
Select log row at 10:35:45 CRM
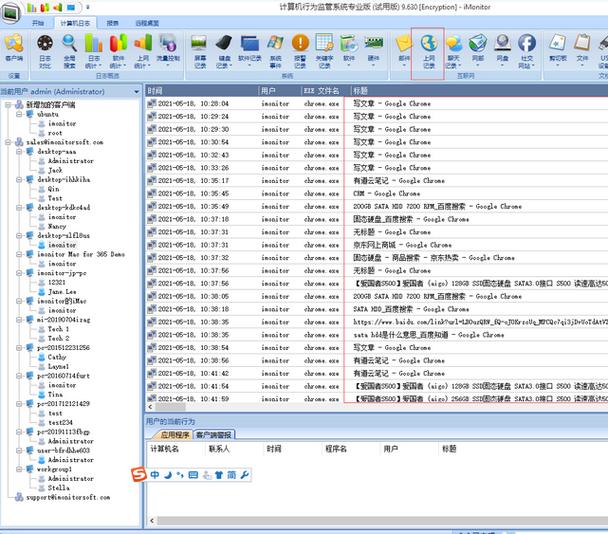pyautogui.click(x=376, y=193)
